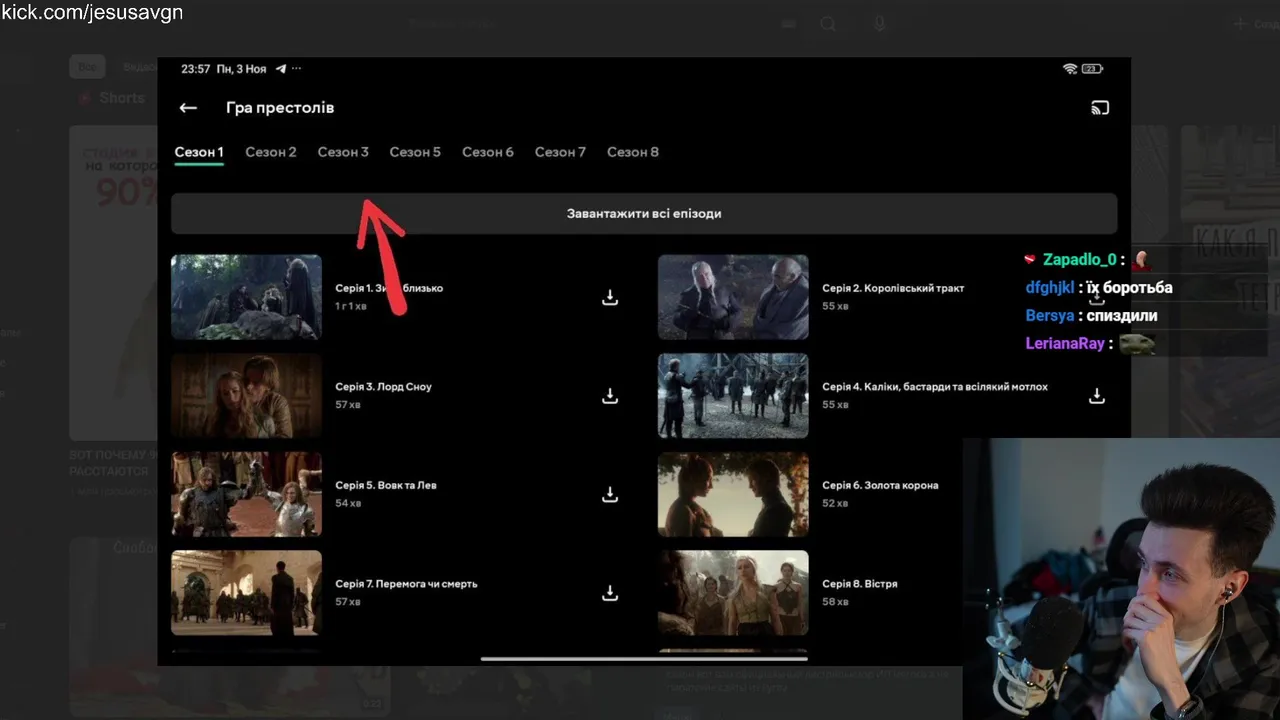Download Серія 7. Перемога чи смерть
Viewport: 1280px width, 720px height.
[x=610, y=593]
